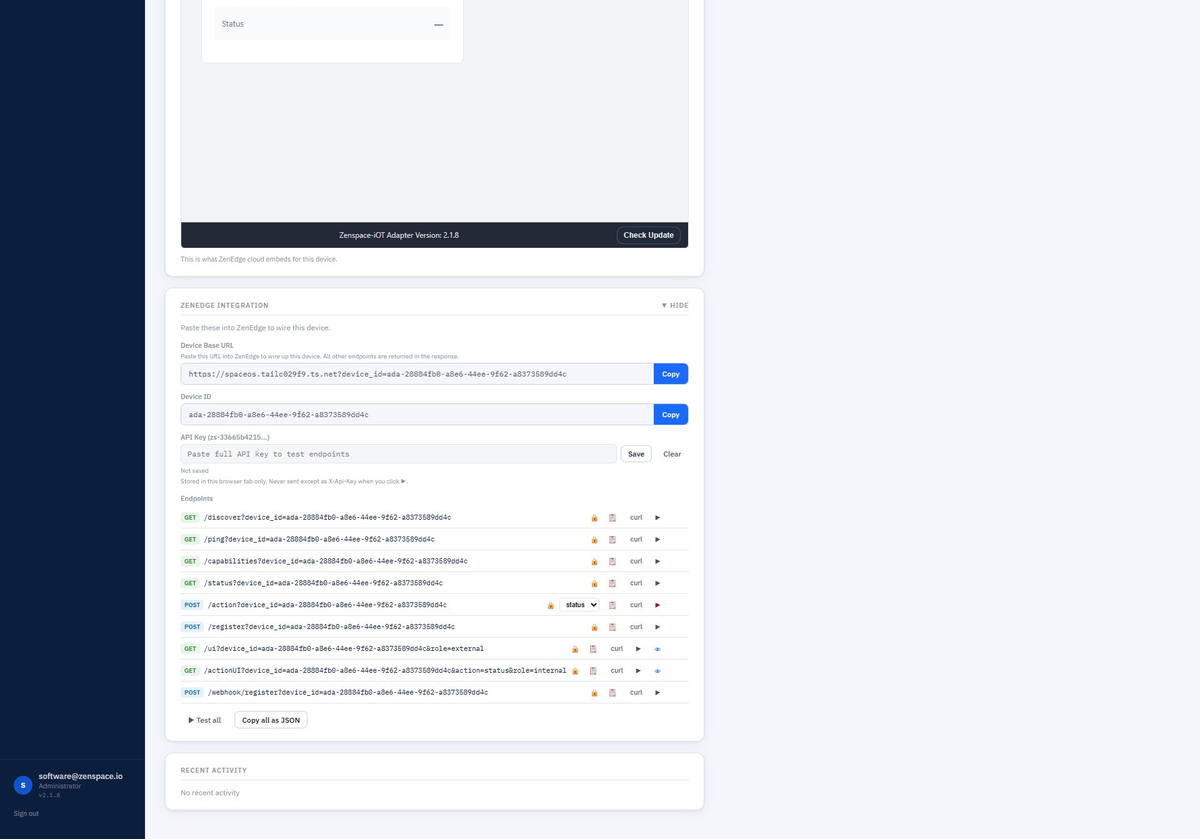The height and width of the screenshot is (839, 1200).
Task: Click the GET badge on /ping row
Action: pos(190,540)
